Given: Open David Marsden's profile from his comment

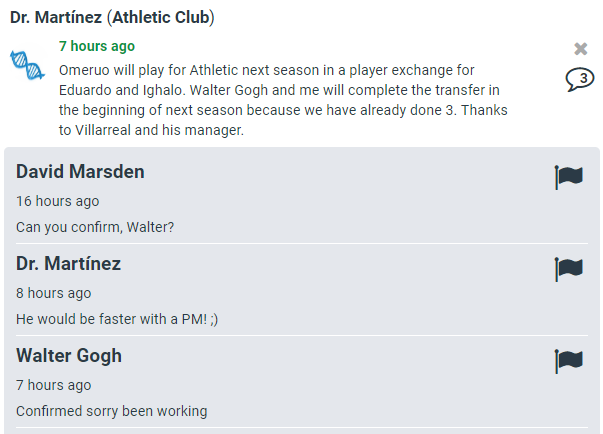Looking at the screenshot, I should (80, 172).
